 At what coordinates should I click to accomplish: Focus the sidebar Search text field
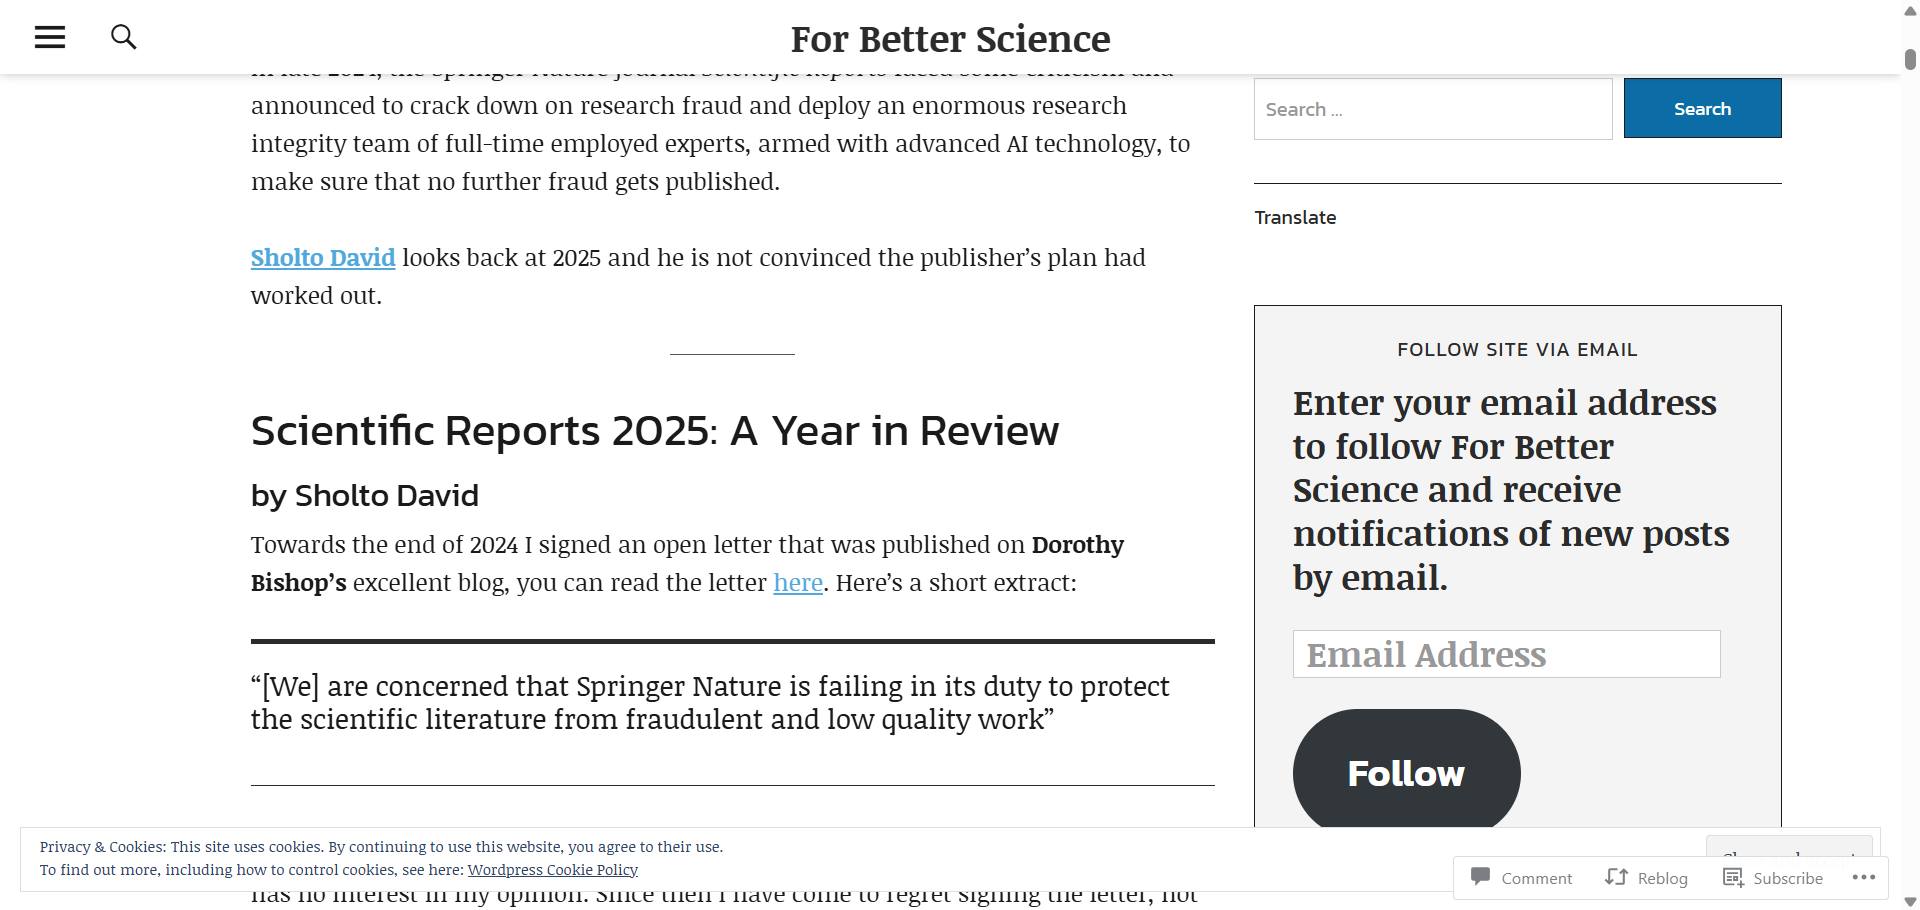point(1432,109)
